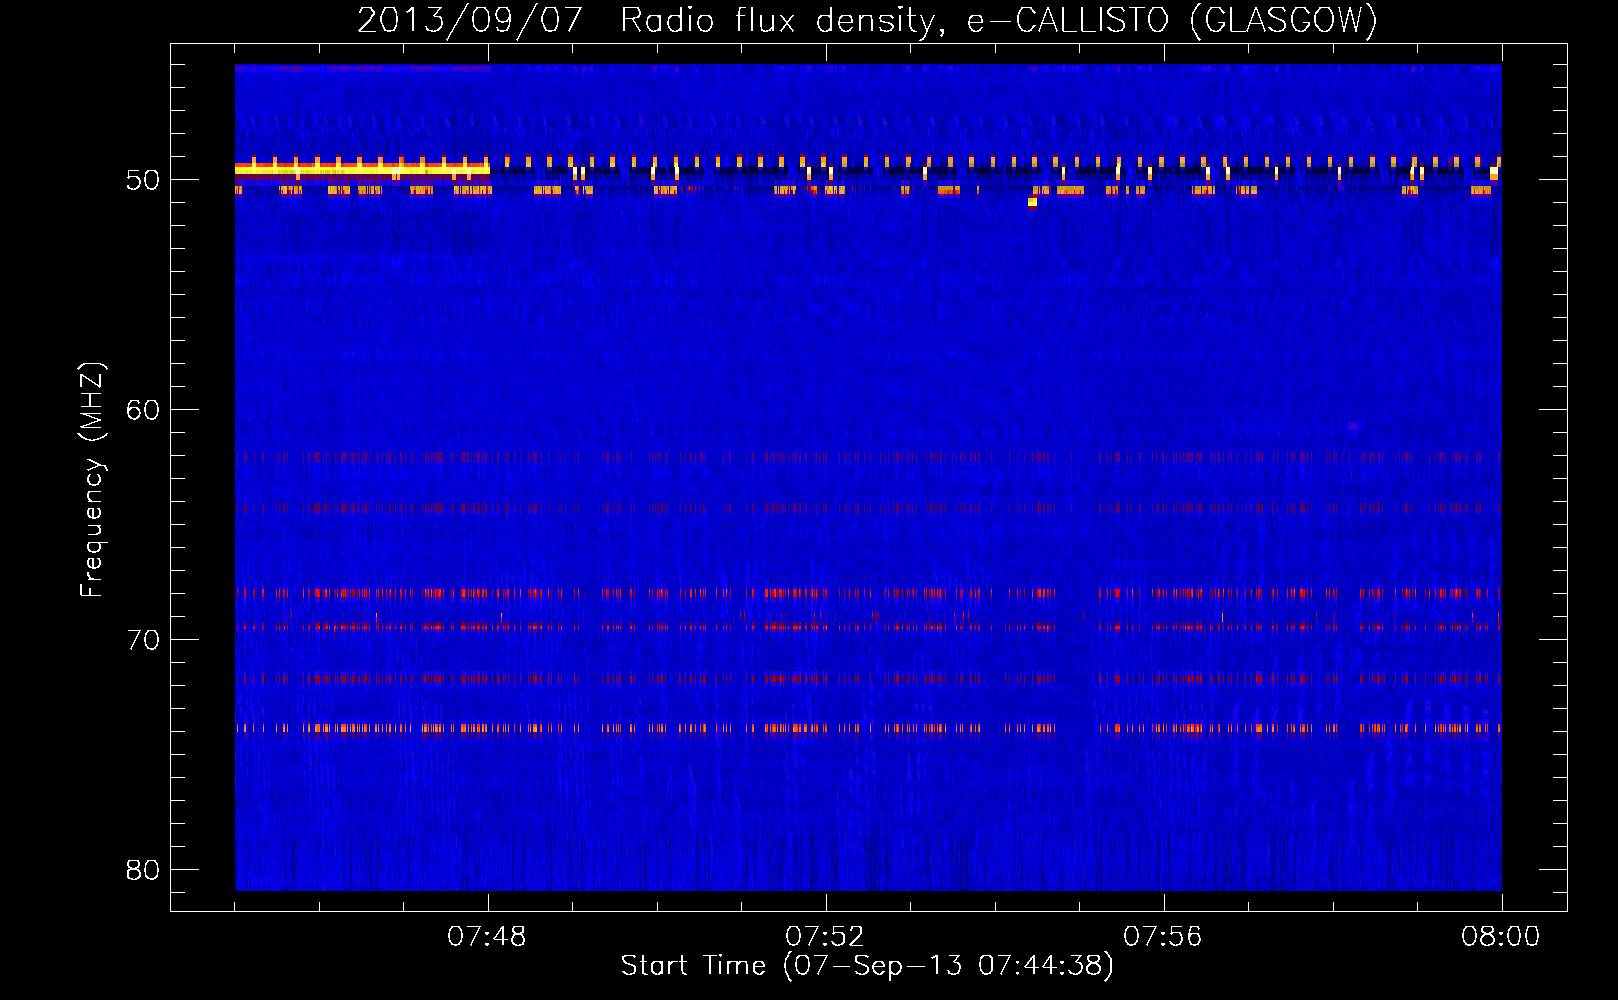The image size is (1618, 1000).
Task: Click the 50 frequency tick label
Action: pos(143,180)
